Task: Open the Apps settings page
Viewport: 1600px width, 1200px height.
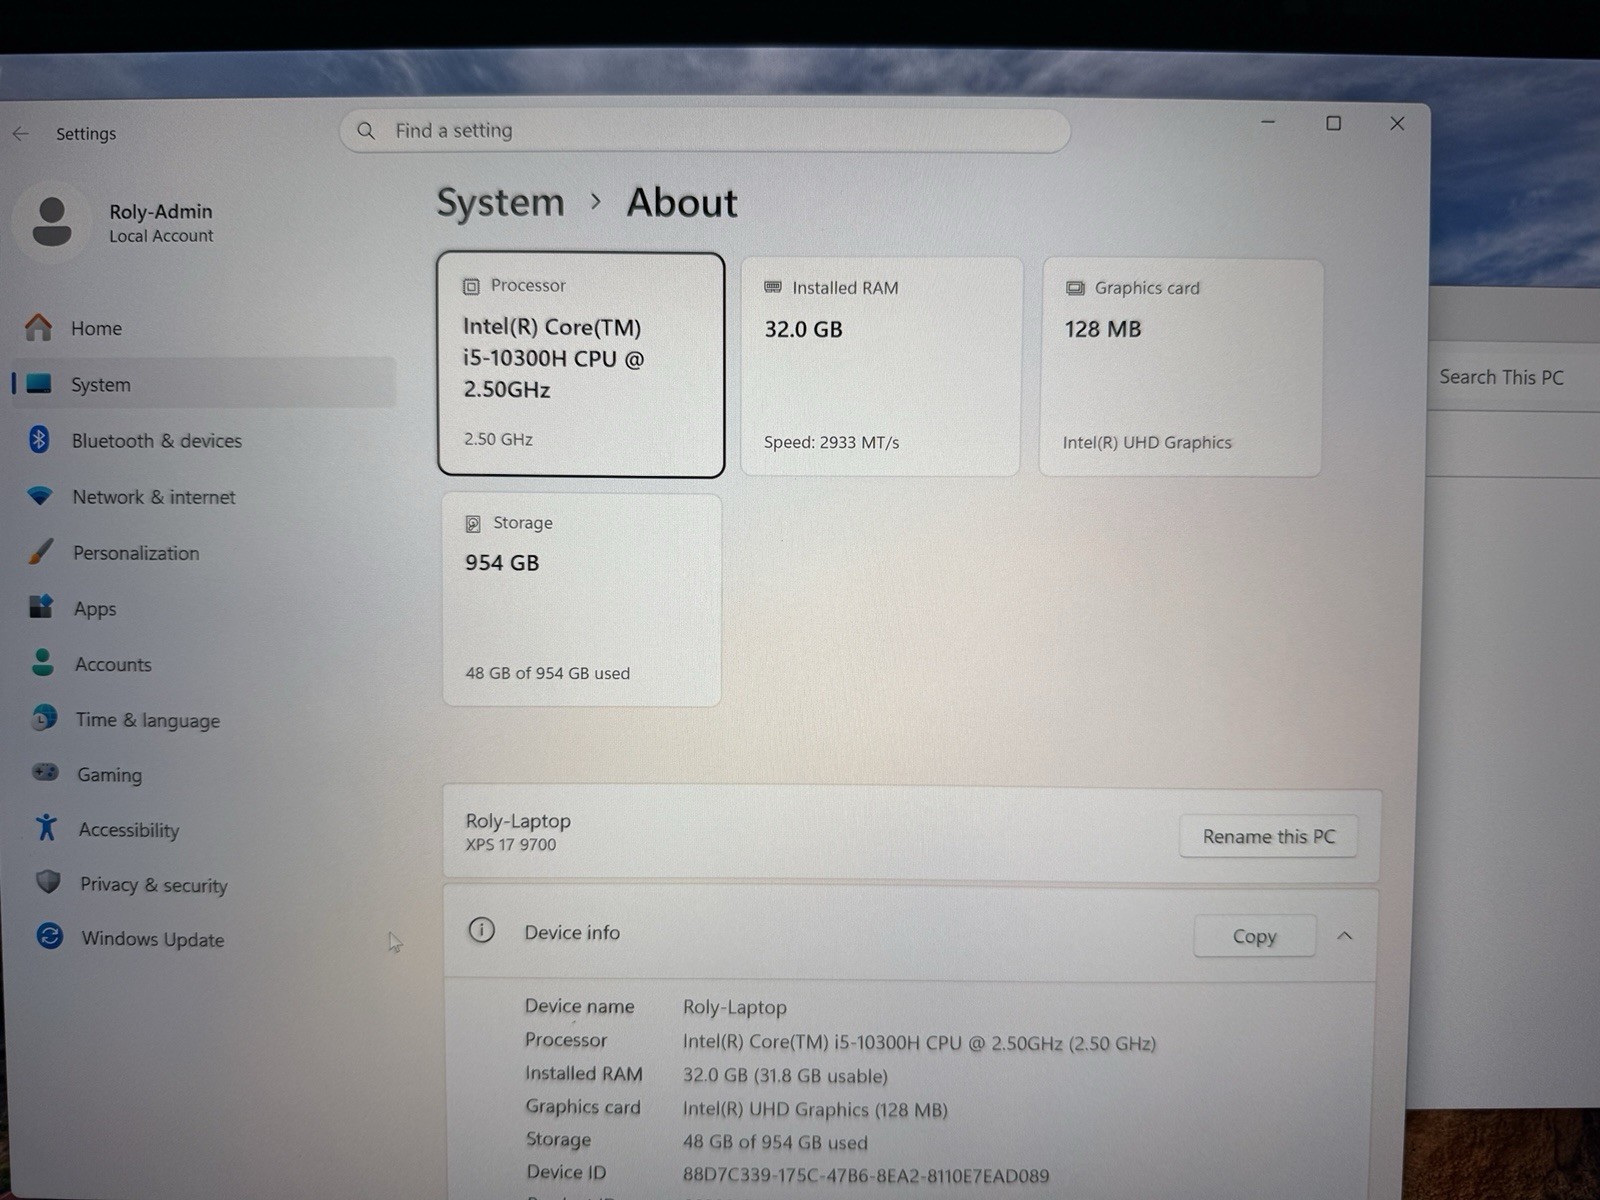Action: tap(204, 608)
